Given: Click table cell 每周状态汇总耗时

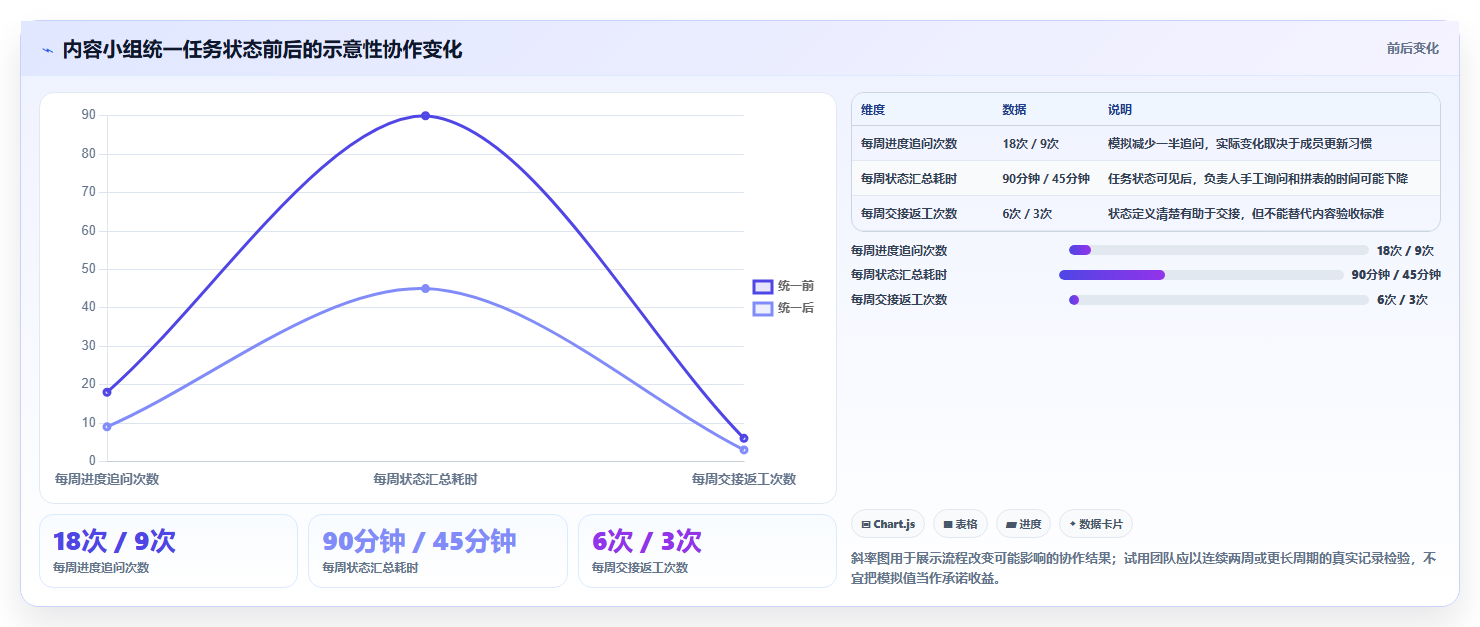Looking at the screenshot, I should [x=909, y=179].
